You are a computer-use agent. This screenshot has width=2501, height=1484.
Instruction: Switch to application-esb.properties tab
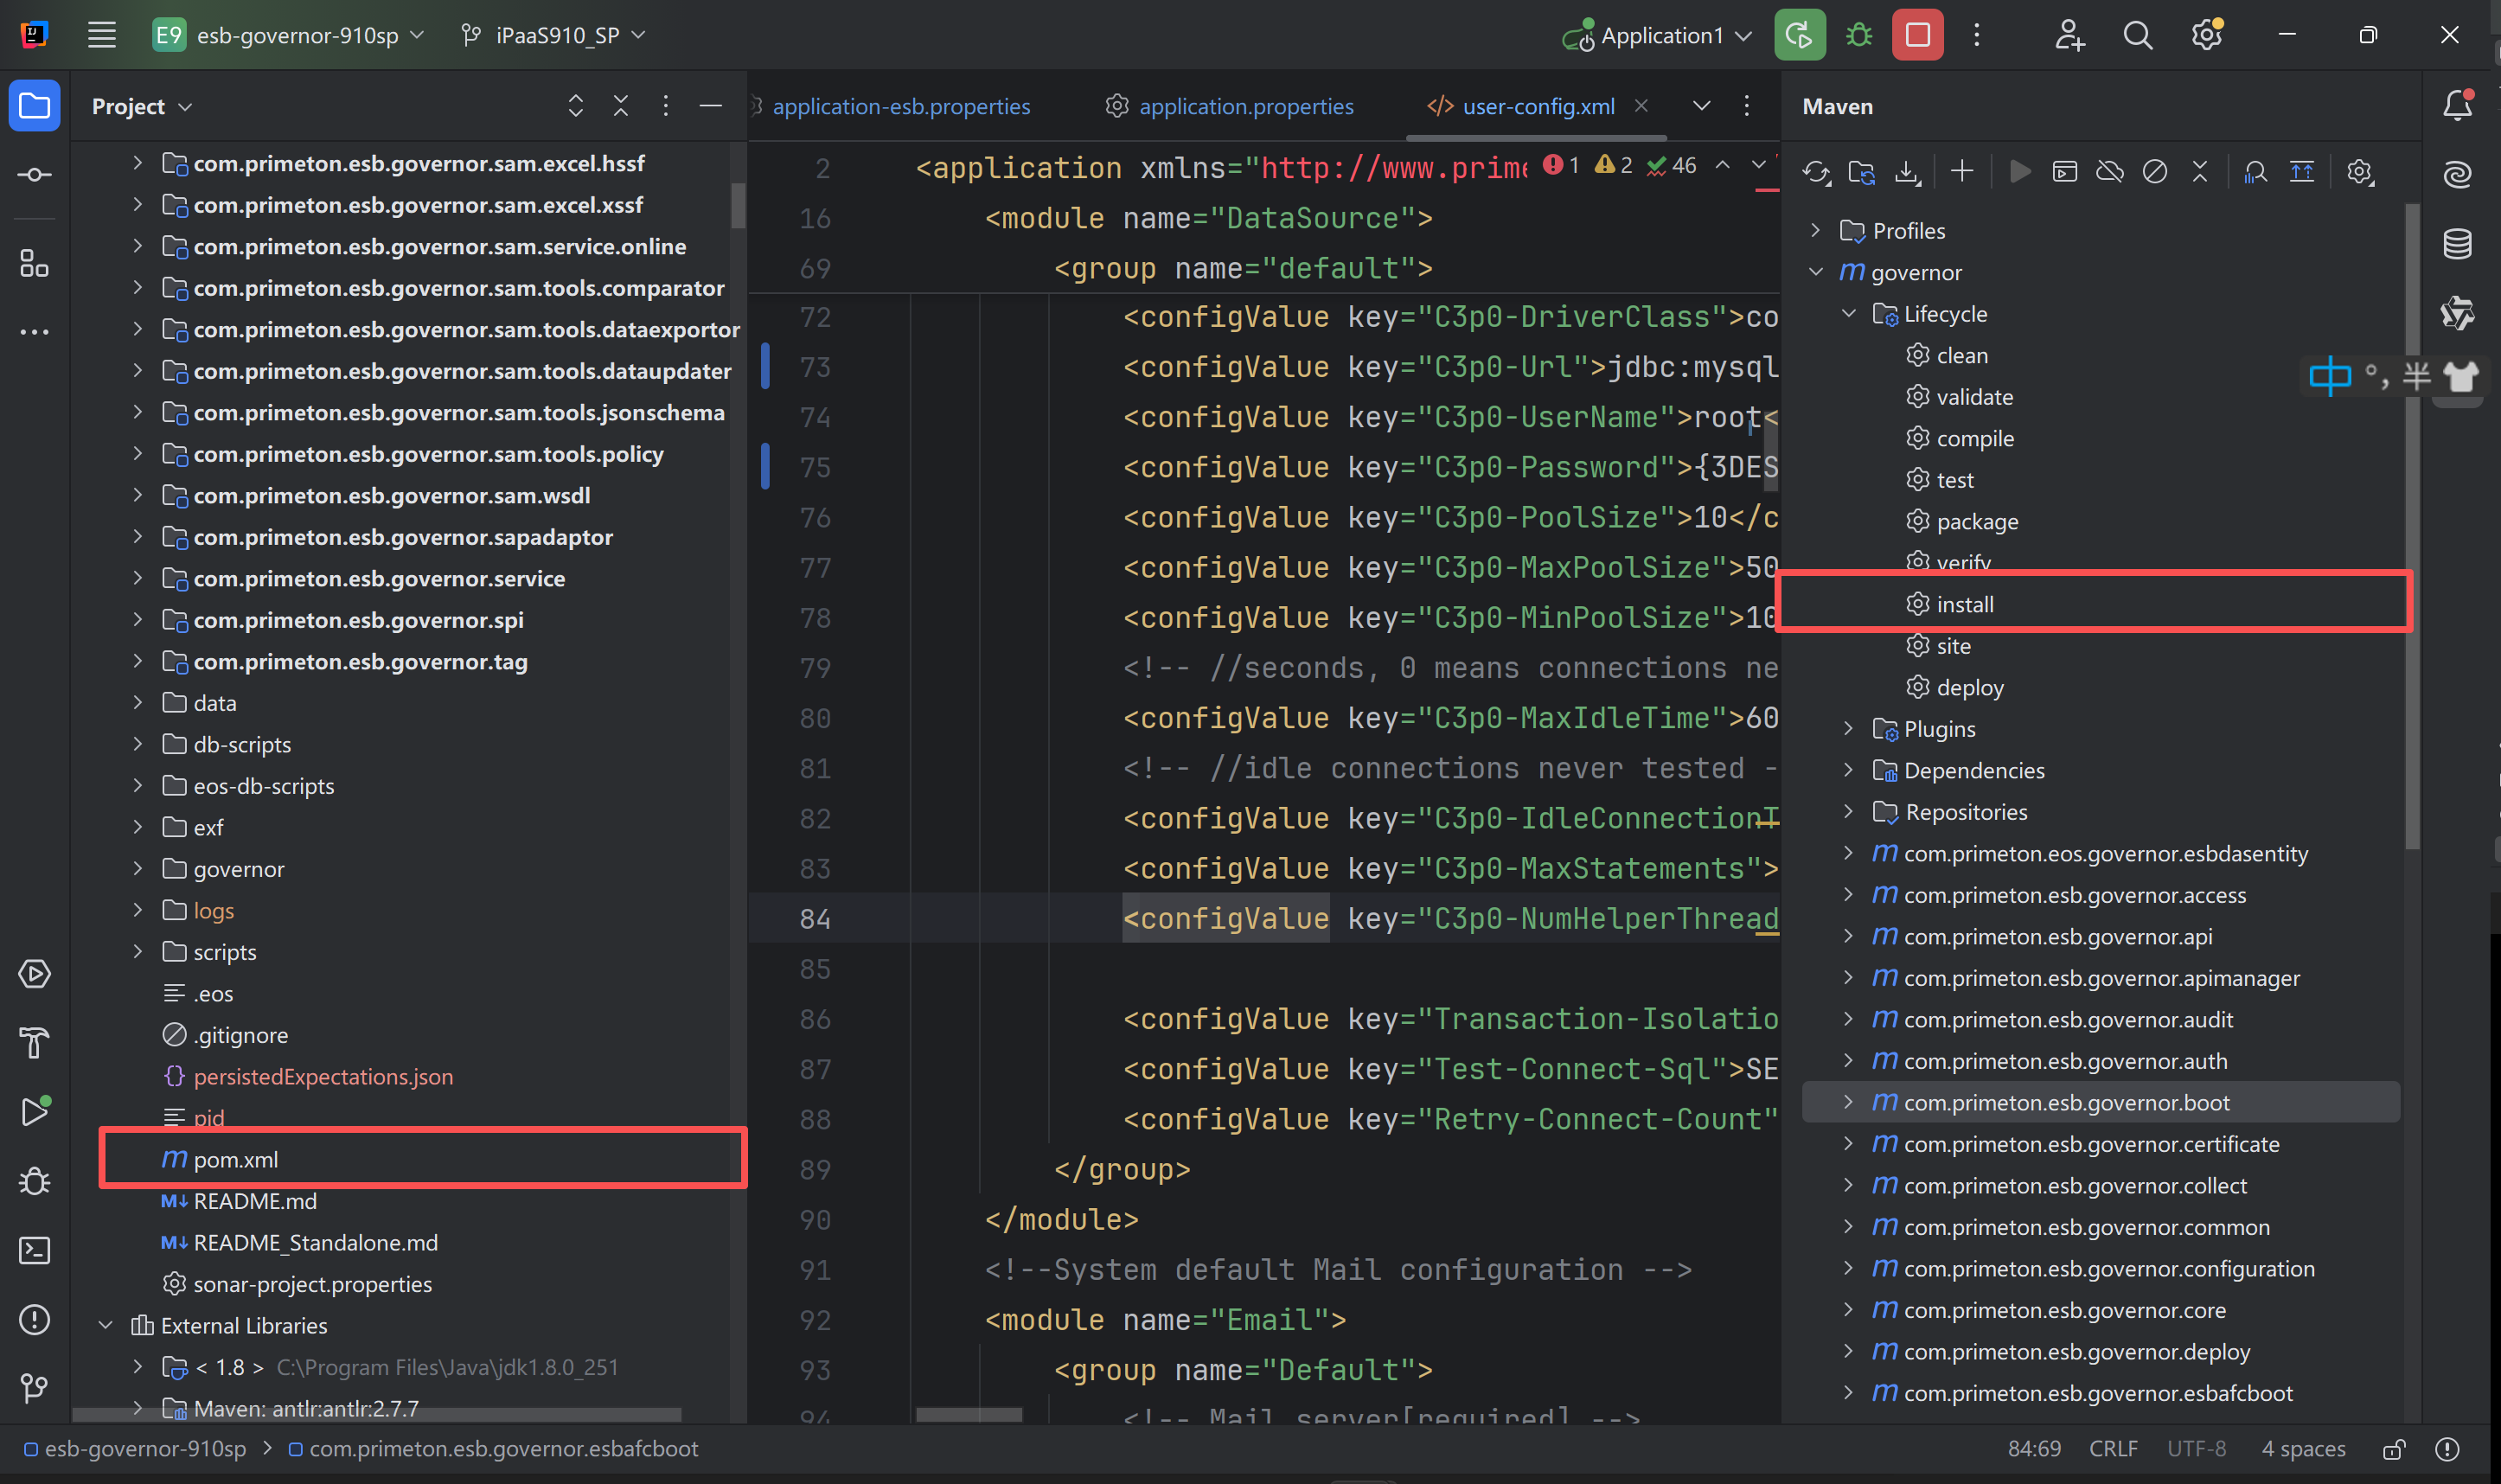tap(900, 106)
